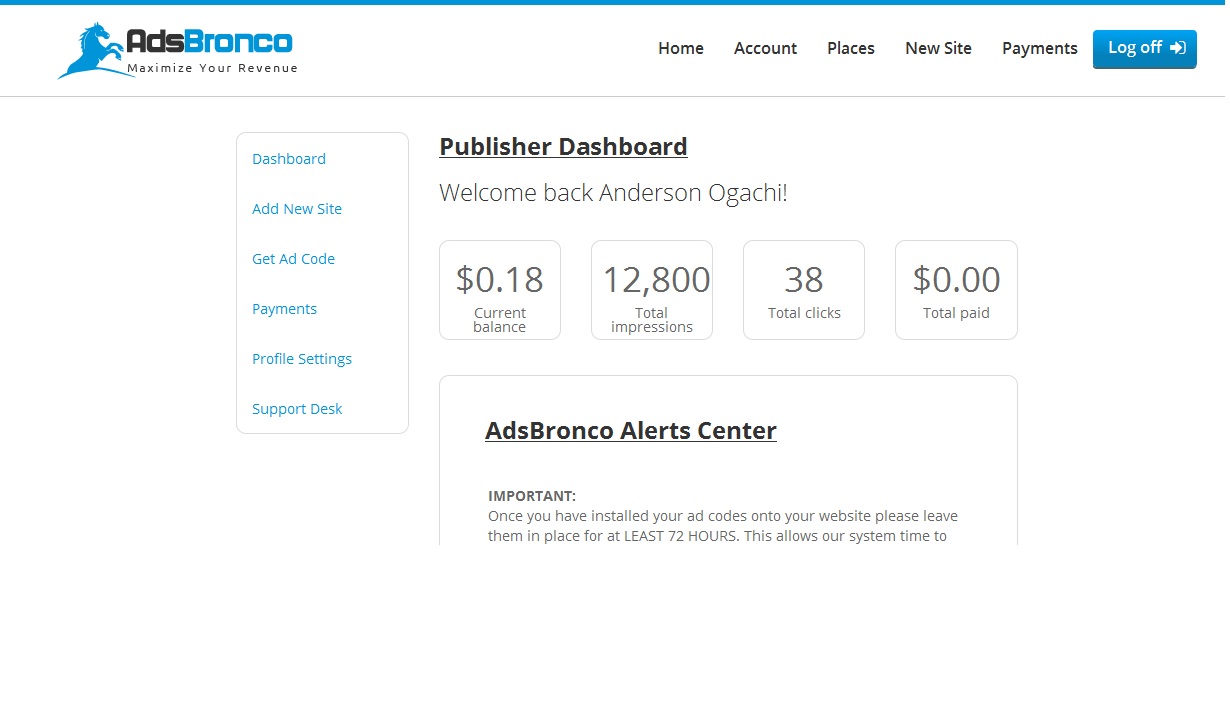Select the 38 Total clicks card
The width and height of the screenshot is (1230, 720).
pos(804,290)
